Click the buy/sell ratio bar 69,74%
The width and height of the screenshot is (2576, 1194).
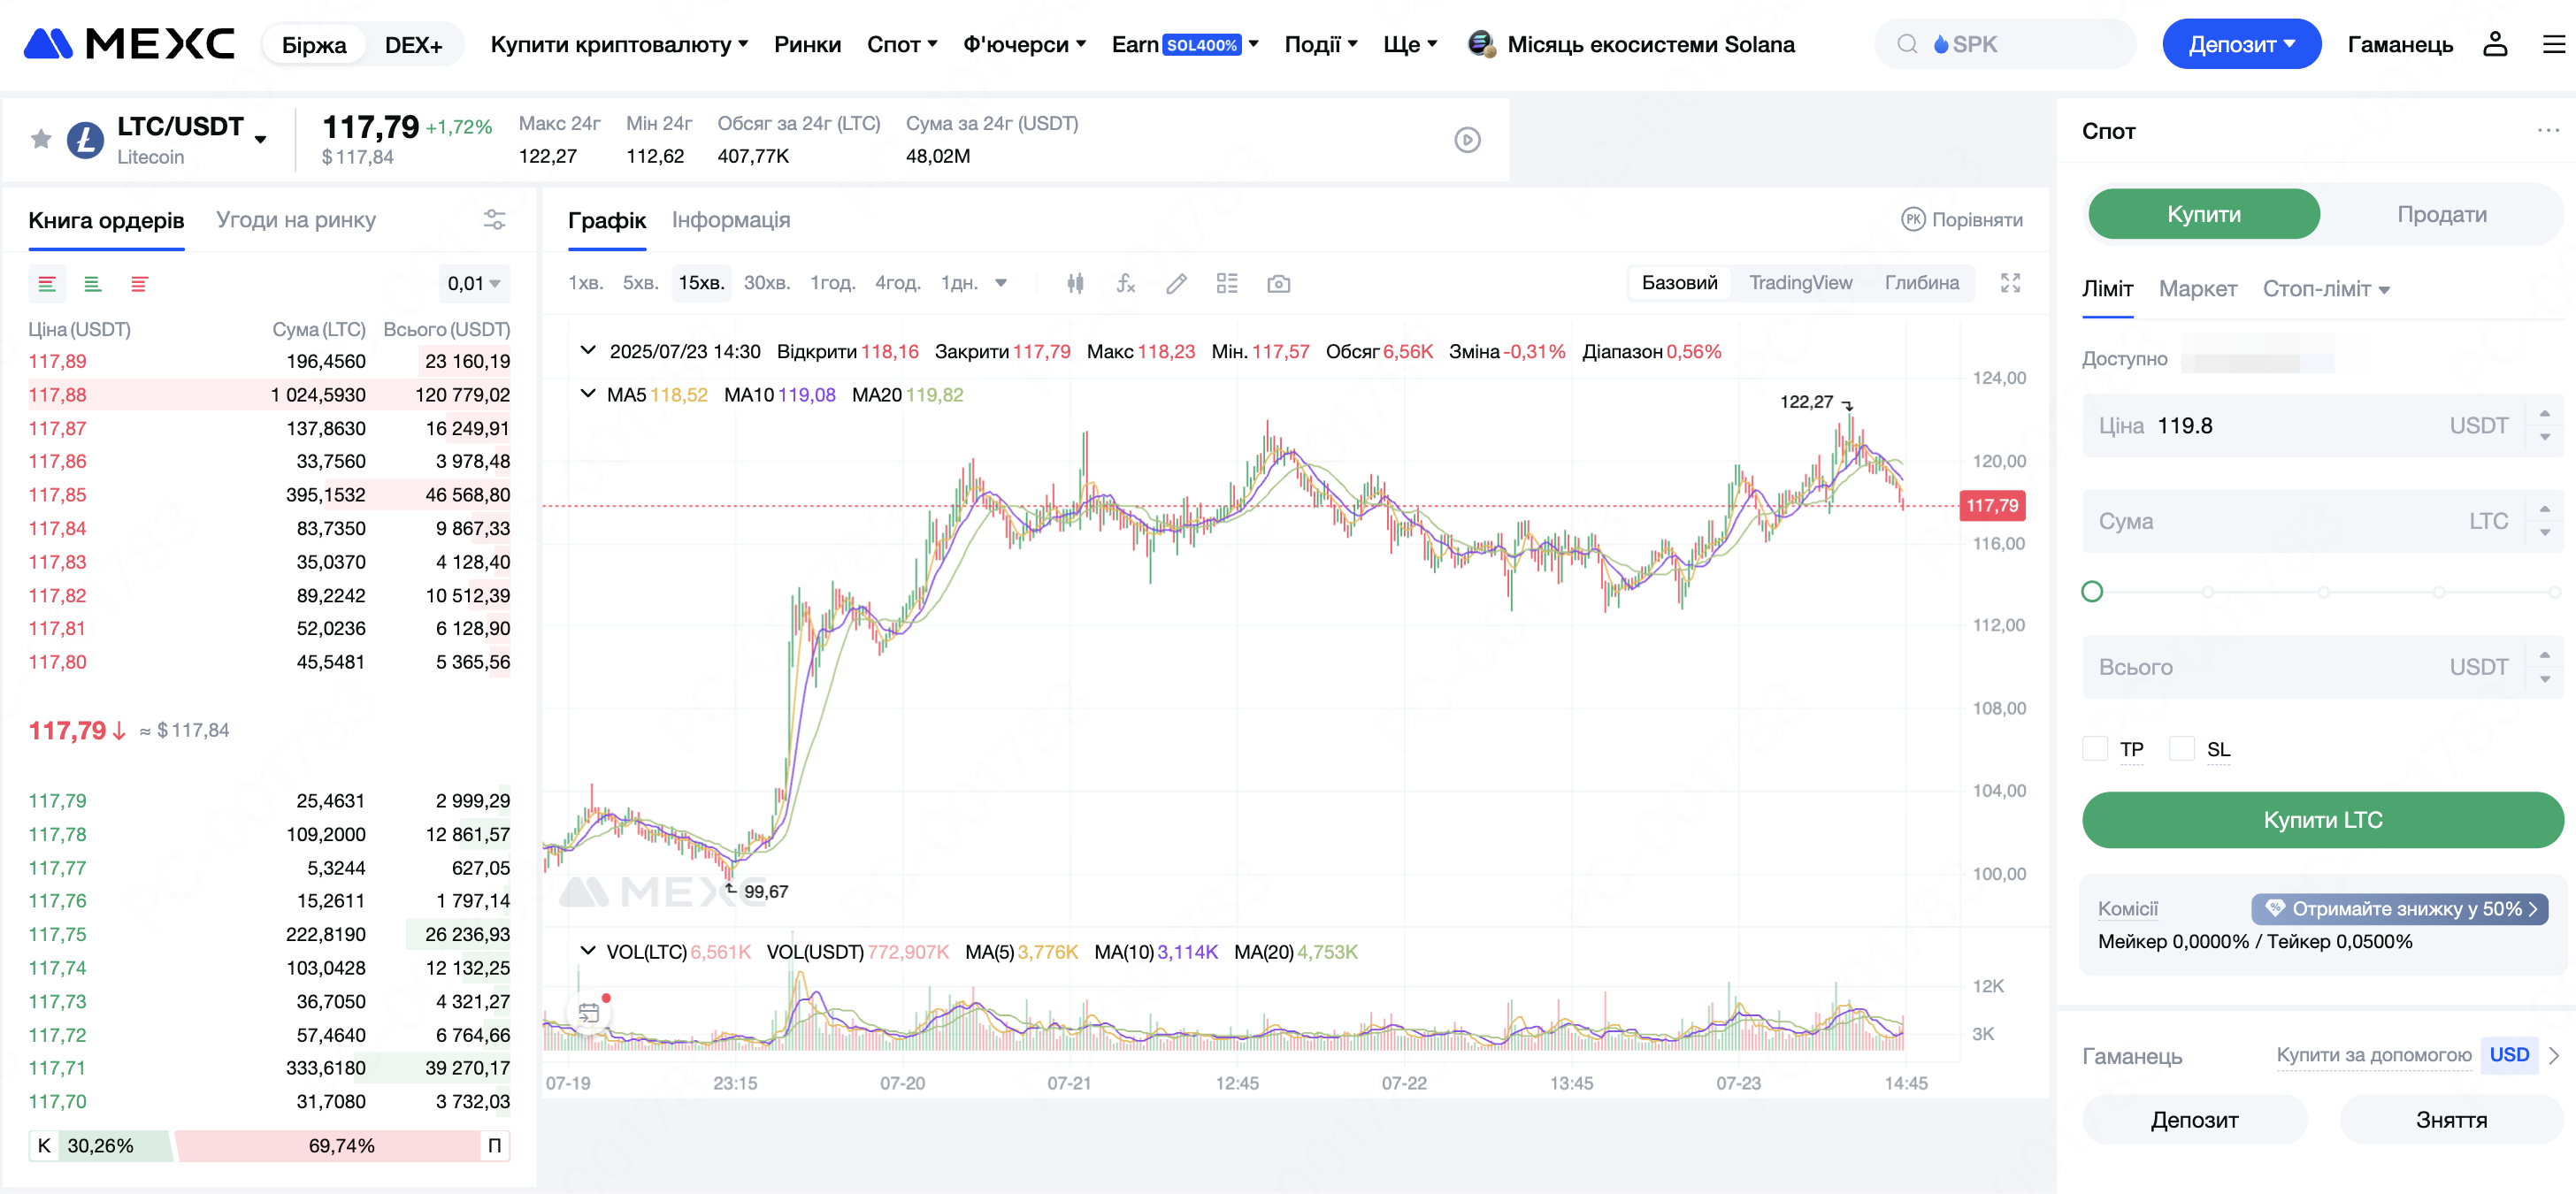pos(341,1145)
